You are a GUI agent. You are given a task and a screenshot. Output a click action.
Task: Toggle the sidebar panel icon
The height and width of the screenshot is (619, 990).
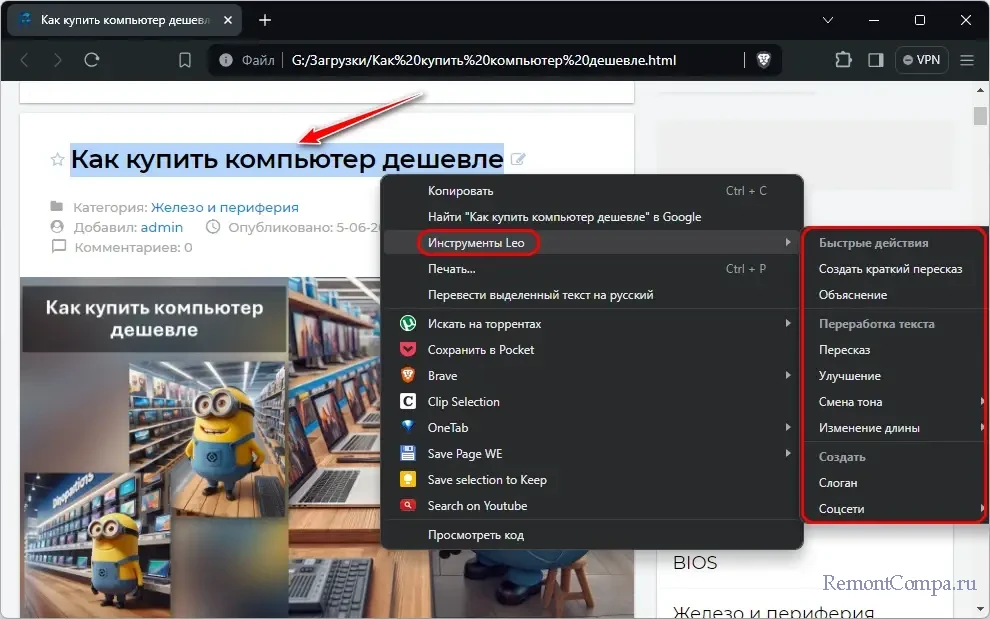pyautogui.click(x=876, y=60)
